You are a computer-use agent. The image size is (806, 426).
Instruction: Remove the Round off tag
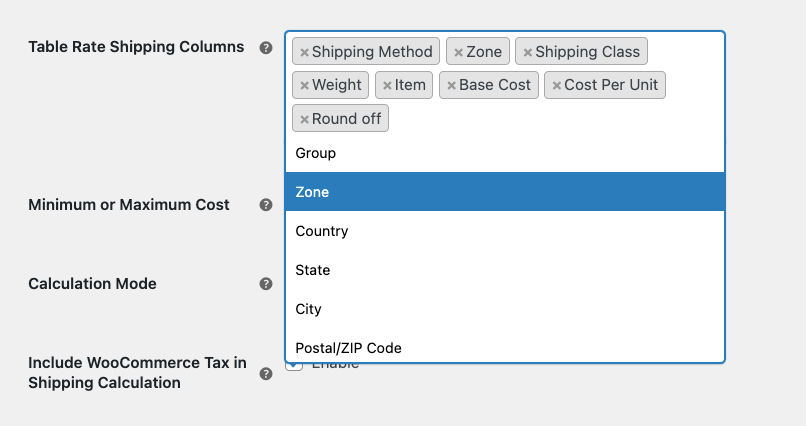tap(304, 119)
